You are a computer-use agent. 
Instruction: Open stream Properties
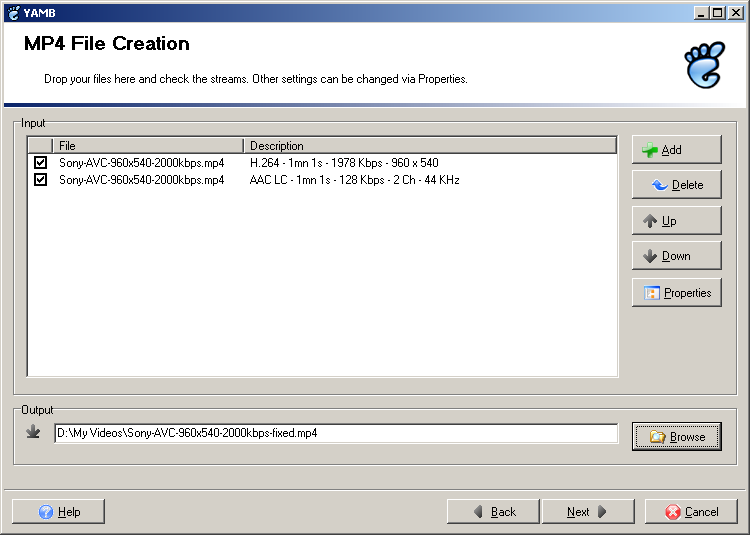point(676,293)
